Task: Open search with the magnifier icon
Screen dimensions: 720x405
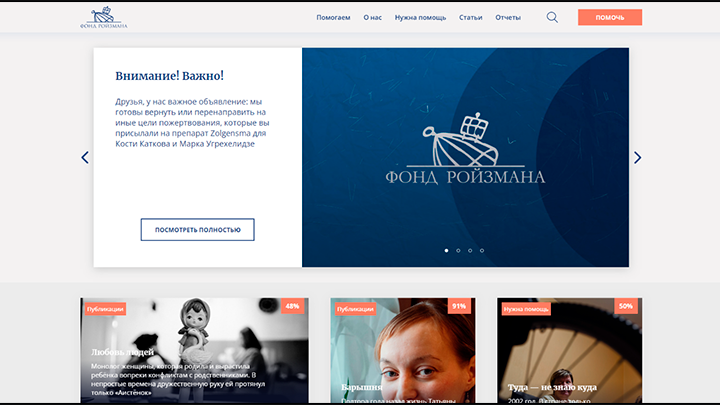Action: coord(552,17)
